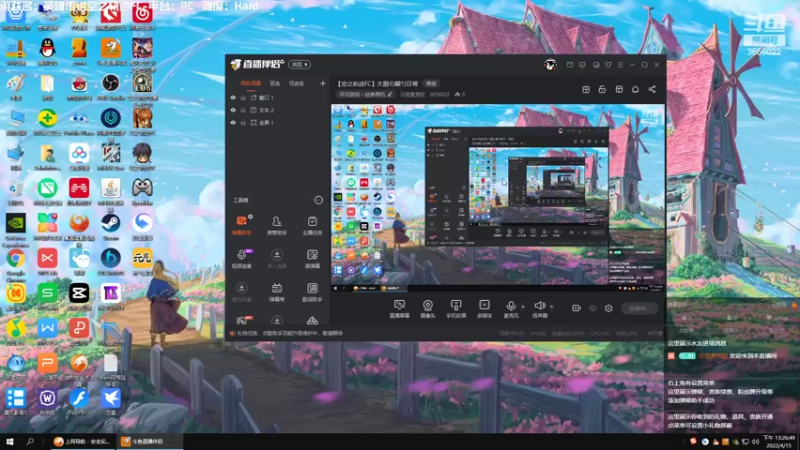Expand the 工具箱 toolbox circle button
Screen dimensions: 800x450
[318, 200]
